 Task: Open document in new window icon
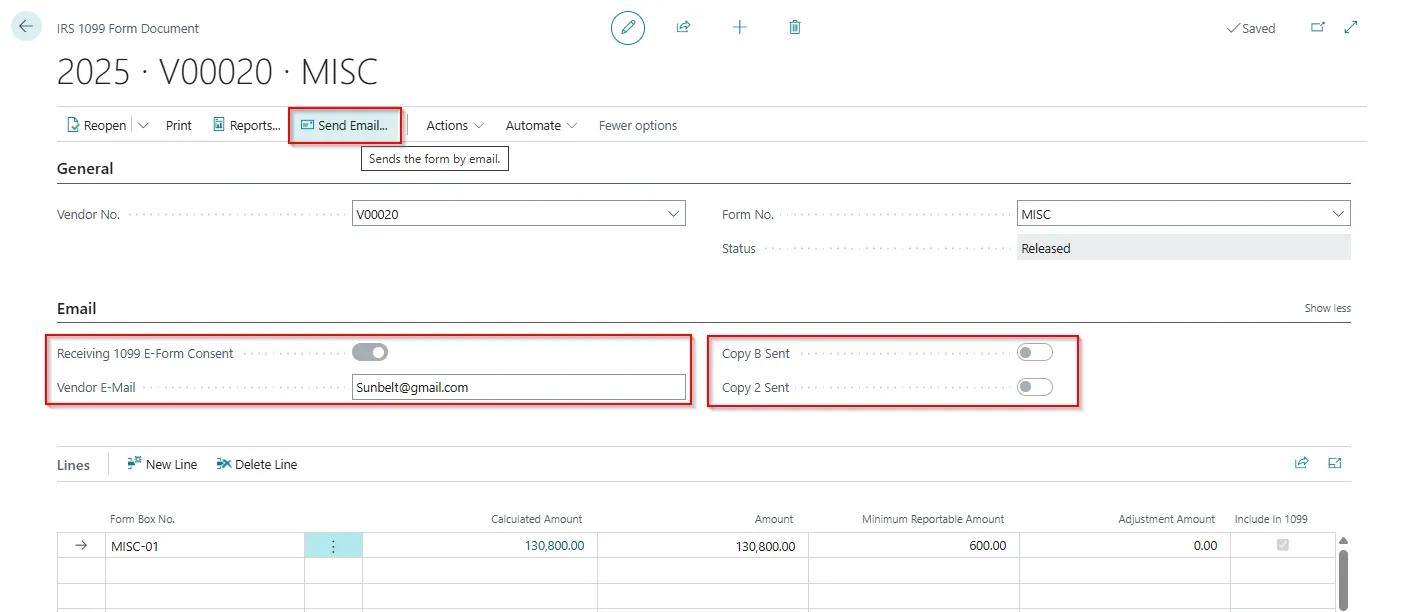[1318, 28]
